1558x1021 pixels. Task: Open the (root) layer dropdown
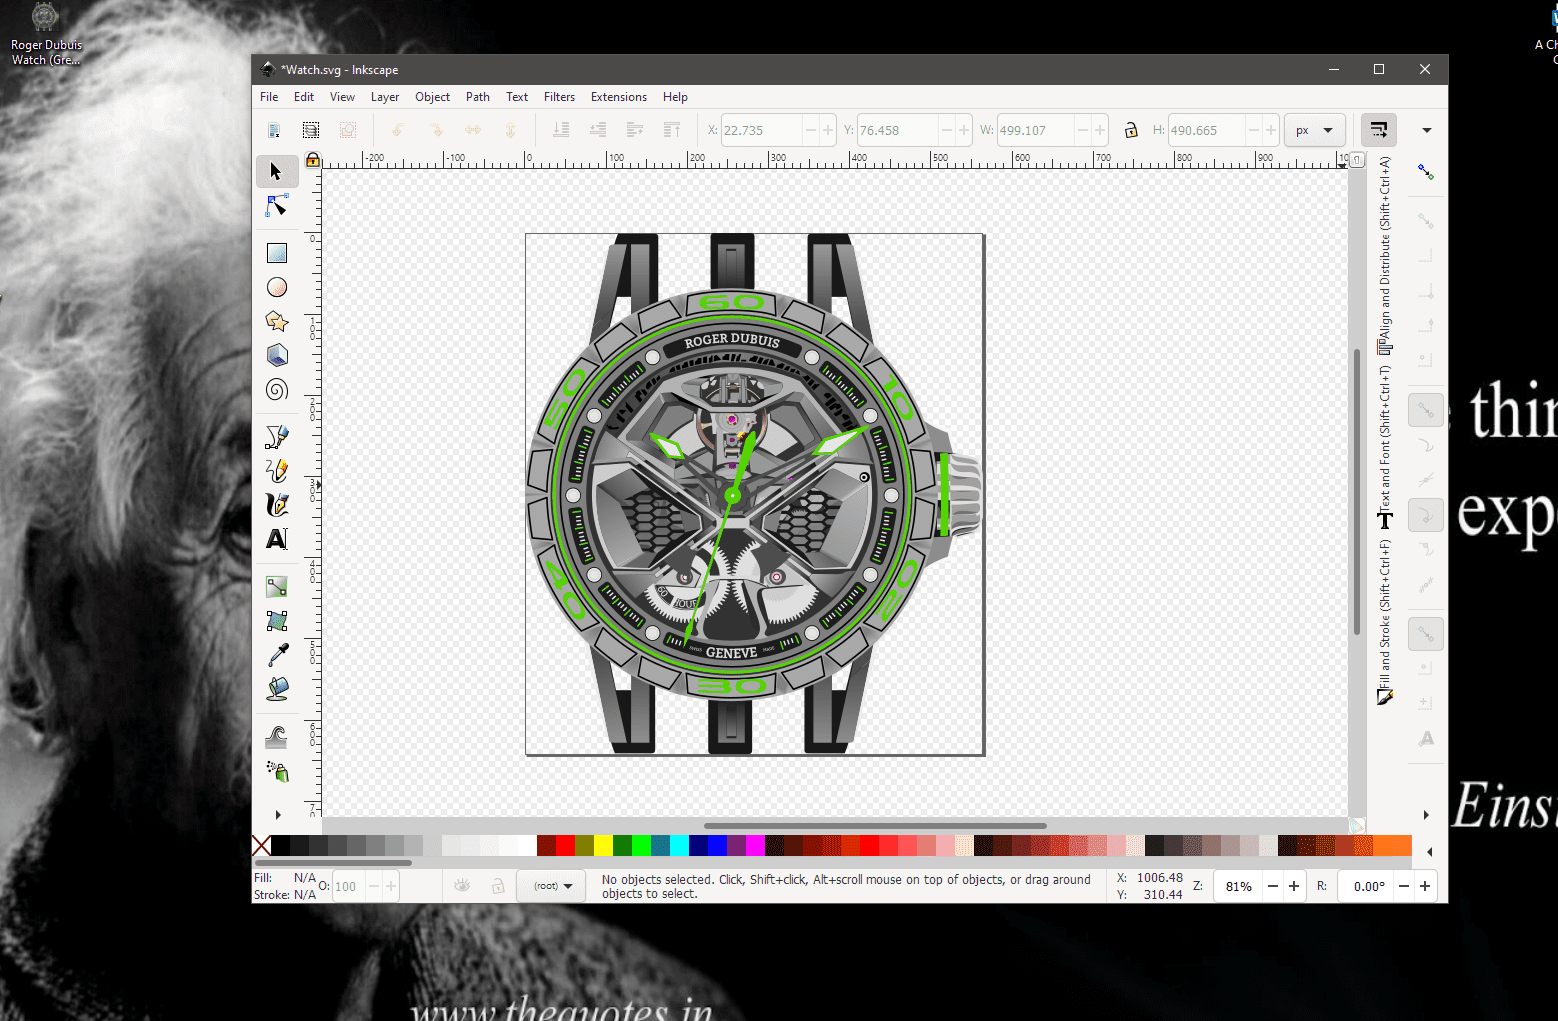click(x=552, y=886)
